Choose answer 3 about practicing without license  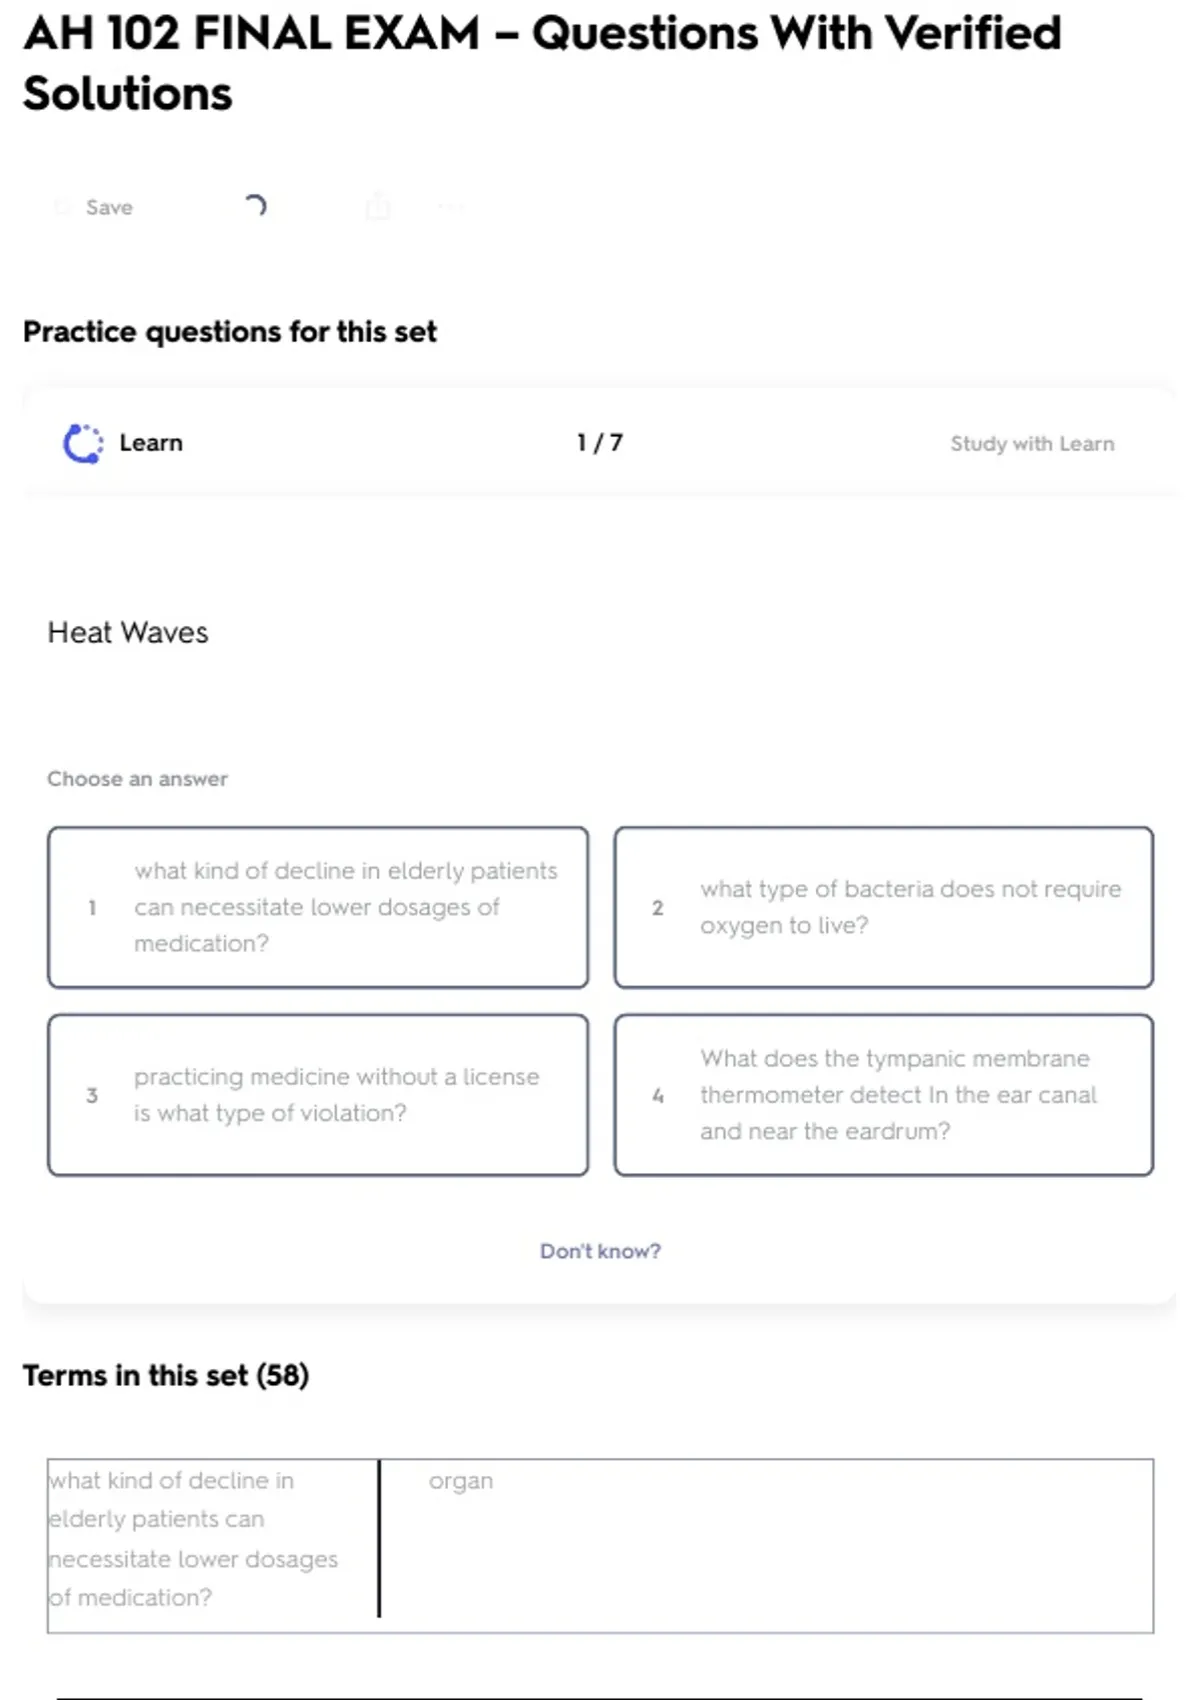coord(318,1095)
